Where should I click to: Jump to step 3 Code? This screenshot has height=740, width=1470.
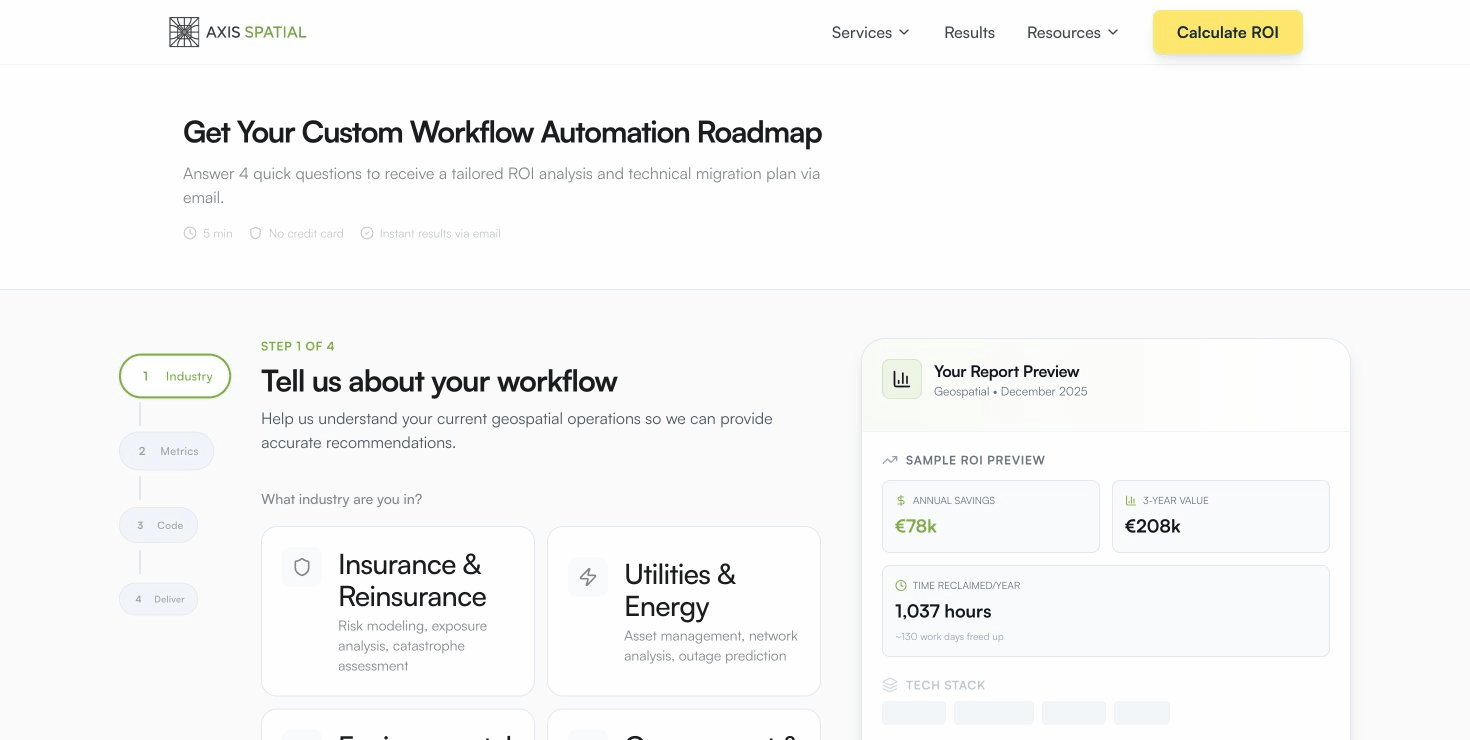click(159, 525)
